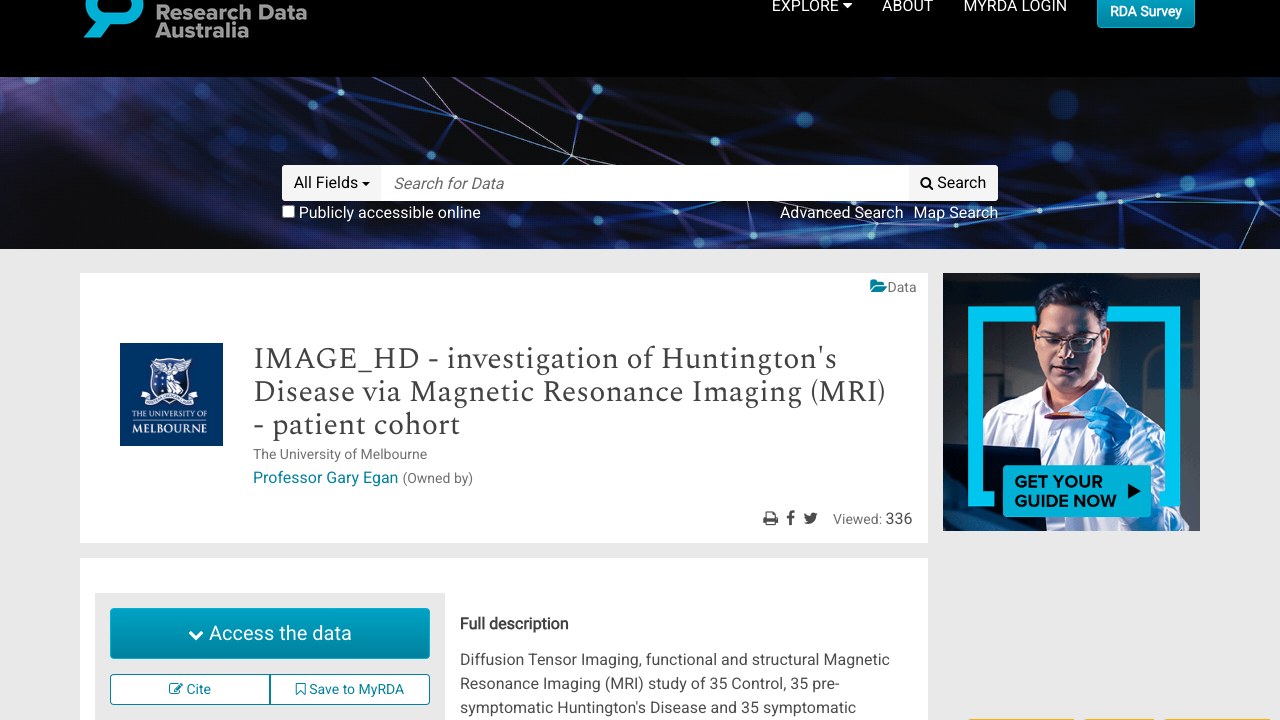Click the Viewed: 336 count
This screenshot has width=1280, height=720.
(x=872, y=518)
